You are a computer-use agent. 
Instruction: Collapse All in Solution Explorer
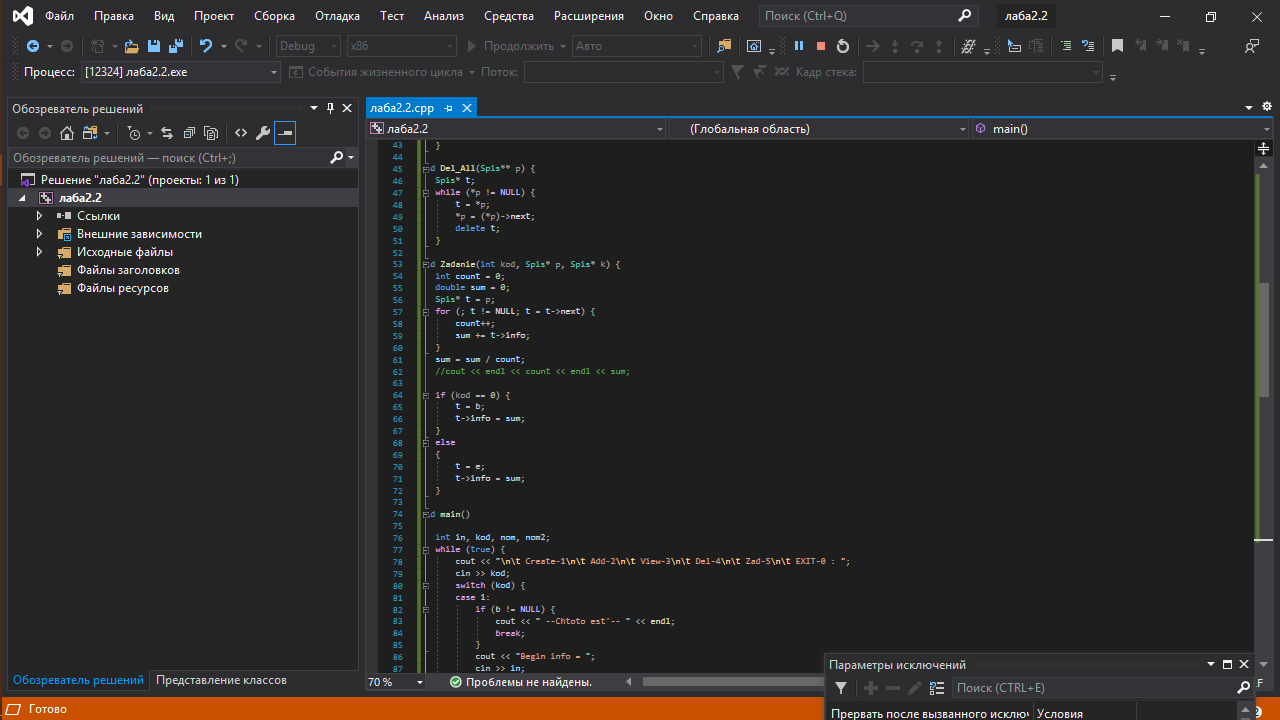point(189,133)
